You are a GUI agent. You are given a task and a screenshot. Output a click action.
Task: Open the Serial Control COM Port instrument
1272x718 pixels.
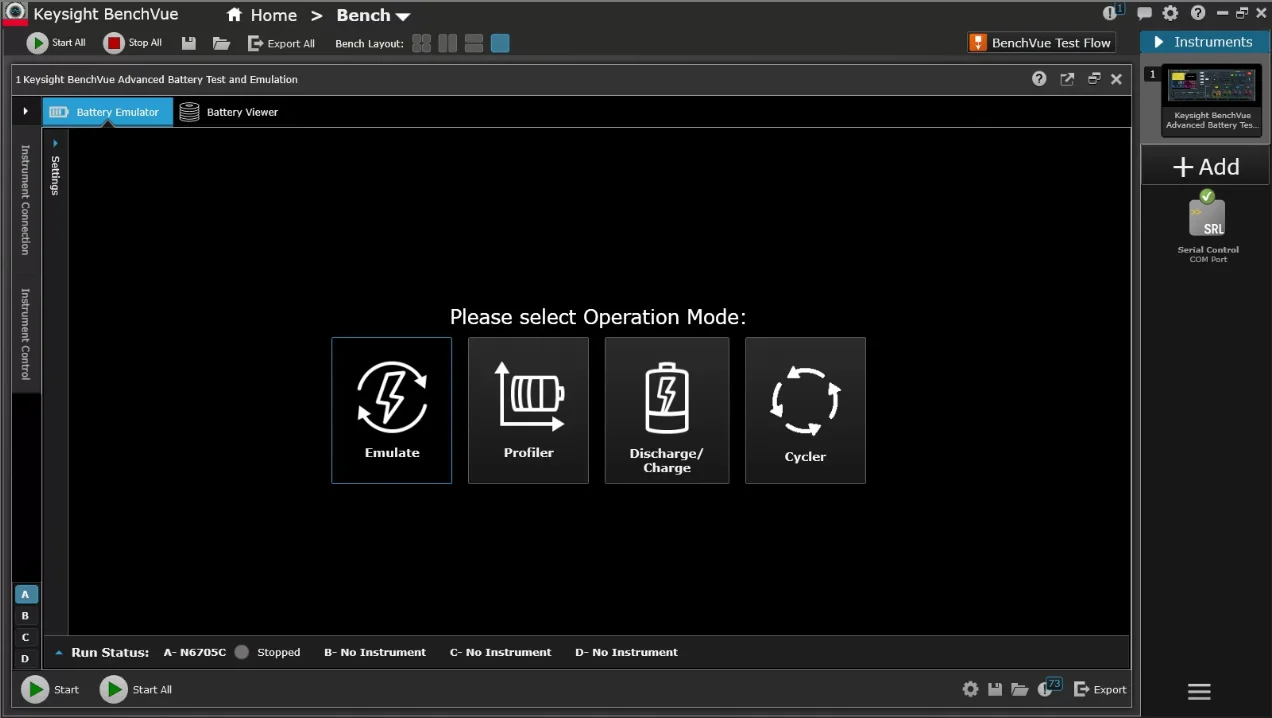1207,227
